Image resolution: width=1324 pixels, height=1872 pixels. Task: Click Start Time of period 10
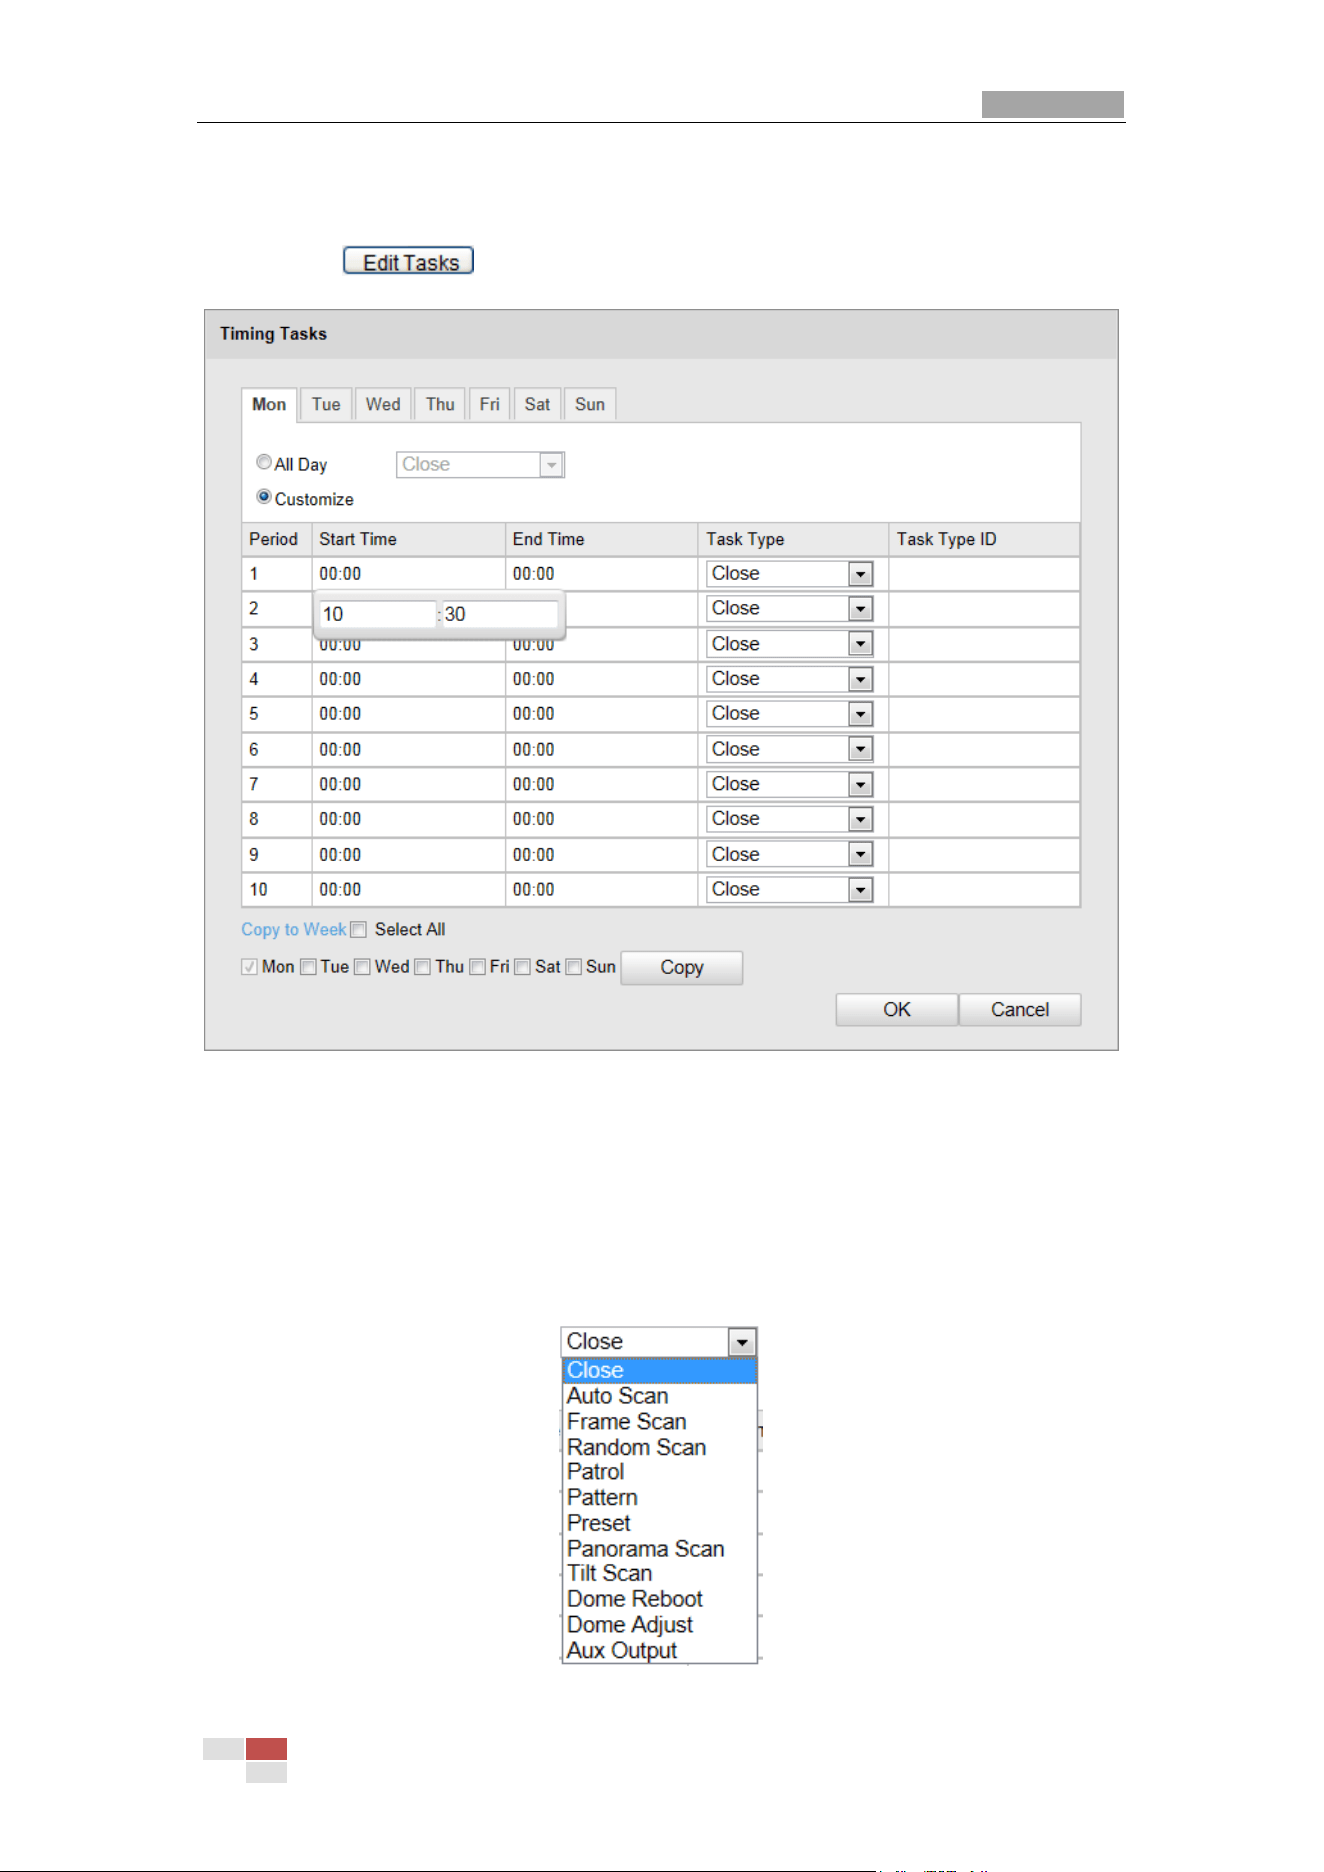408,889
